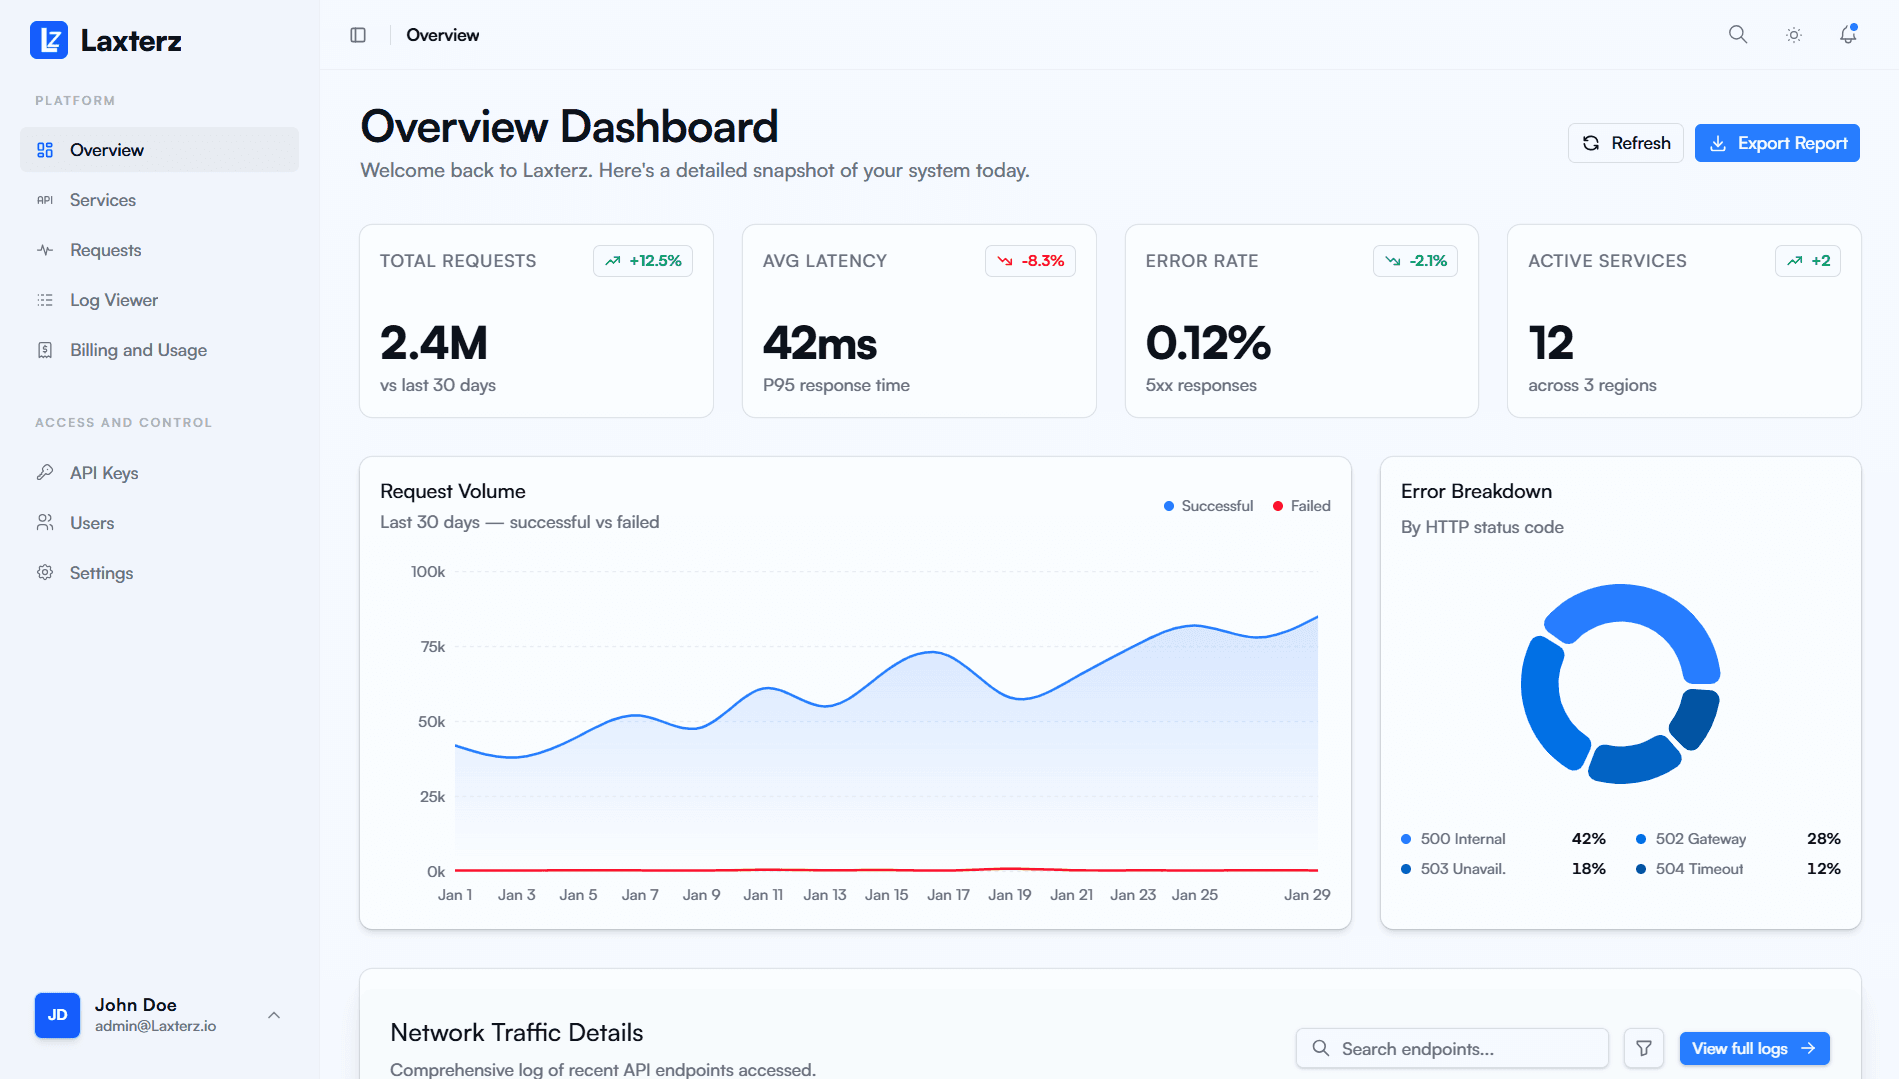Navigate to Billing and Usage
The height and width of the screenshot is (1079, 1899).
[x=138, y=350]
